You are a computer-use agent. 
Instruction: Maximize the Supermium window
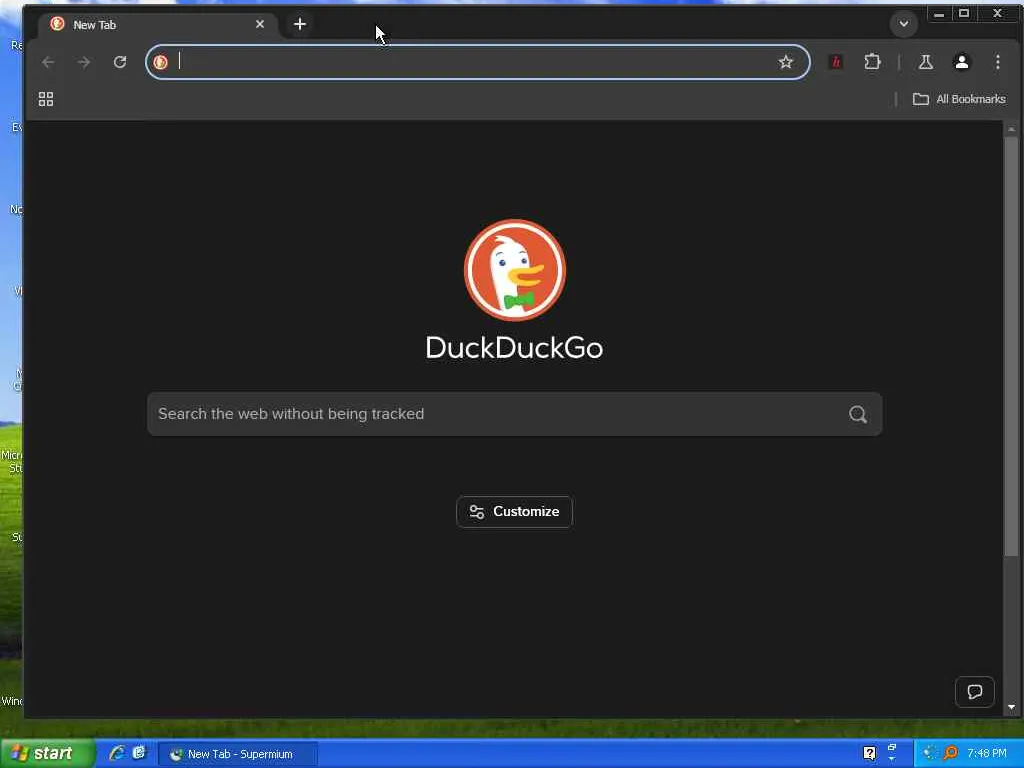click(x=964, y=13)
